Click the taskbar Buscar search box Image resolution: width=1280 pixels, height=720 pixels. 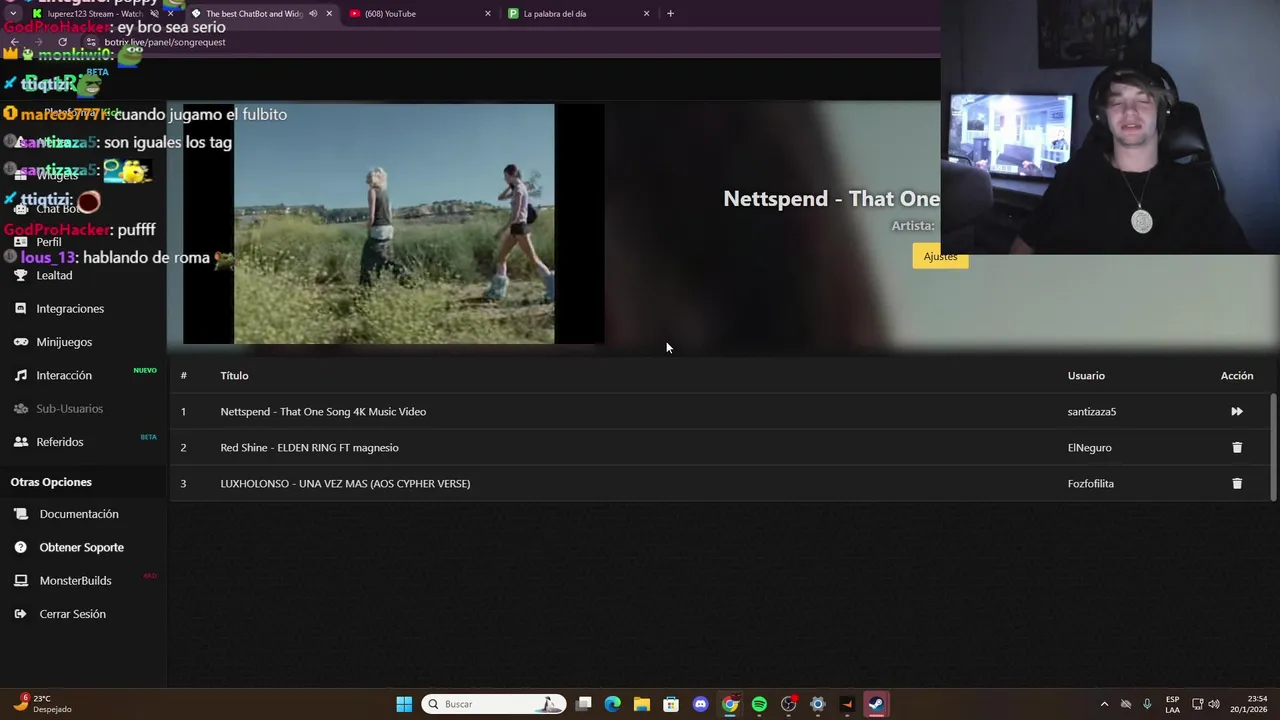pyautogui.click(x=494, y=704)
